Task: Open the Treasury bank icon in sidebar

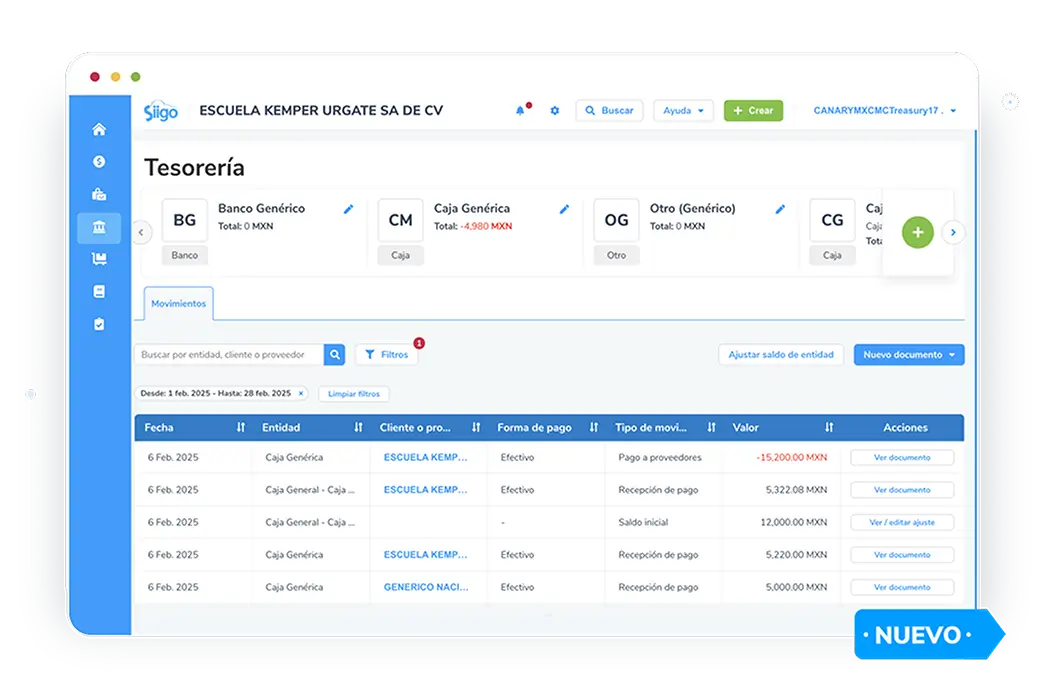Action: tap(99, 228)
